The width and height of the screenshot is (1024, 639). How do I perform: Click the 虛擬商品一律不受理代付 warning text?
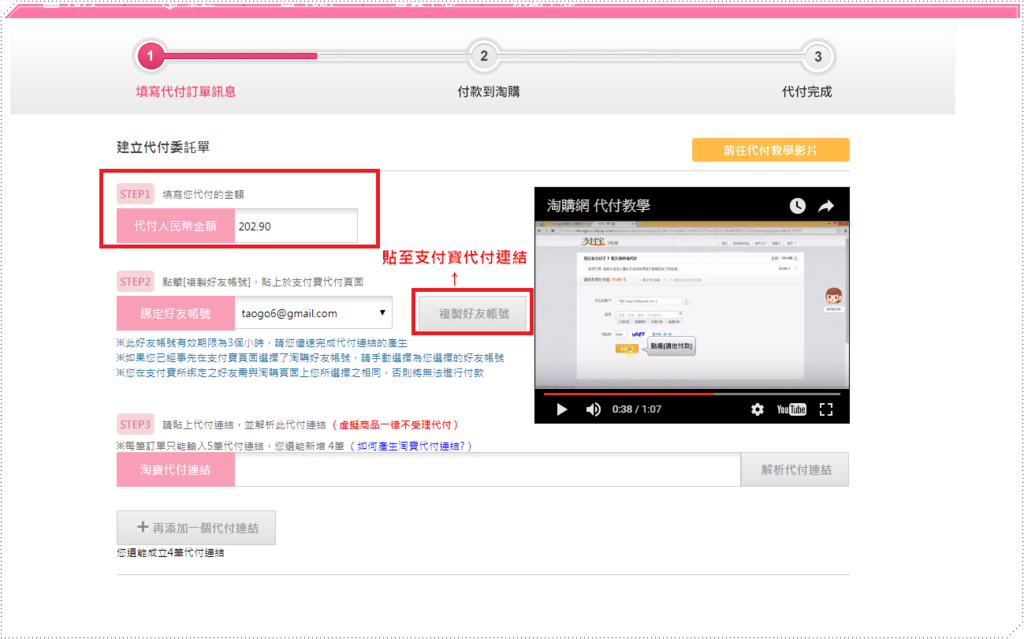[x=396, y=425]
